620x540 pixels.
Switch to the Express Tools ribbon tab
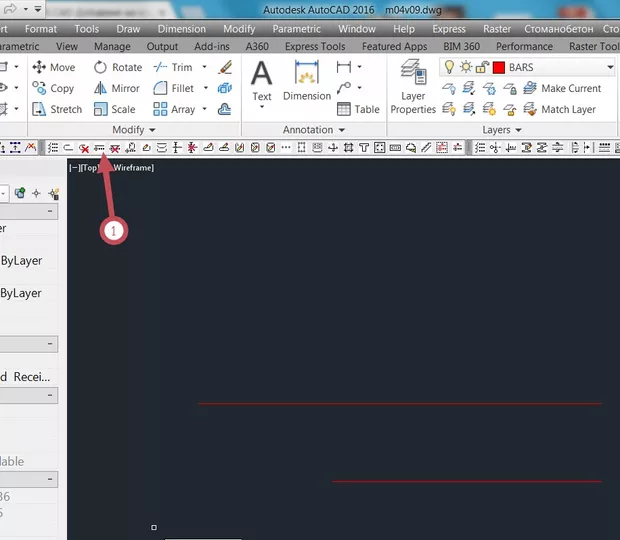click(x=315, y=46)
